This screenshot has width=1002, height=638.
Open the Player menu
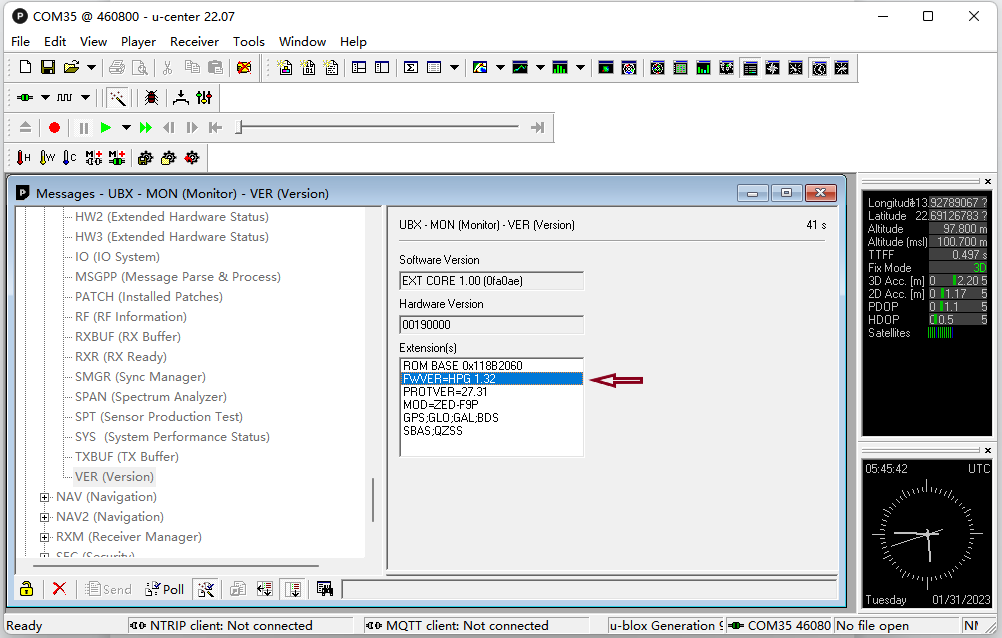[138, 42]
